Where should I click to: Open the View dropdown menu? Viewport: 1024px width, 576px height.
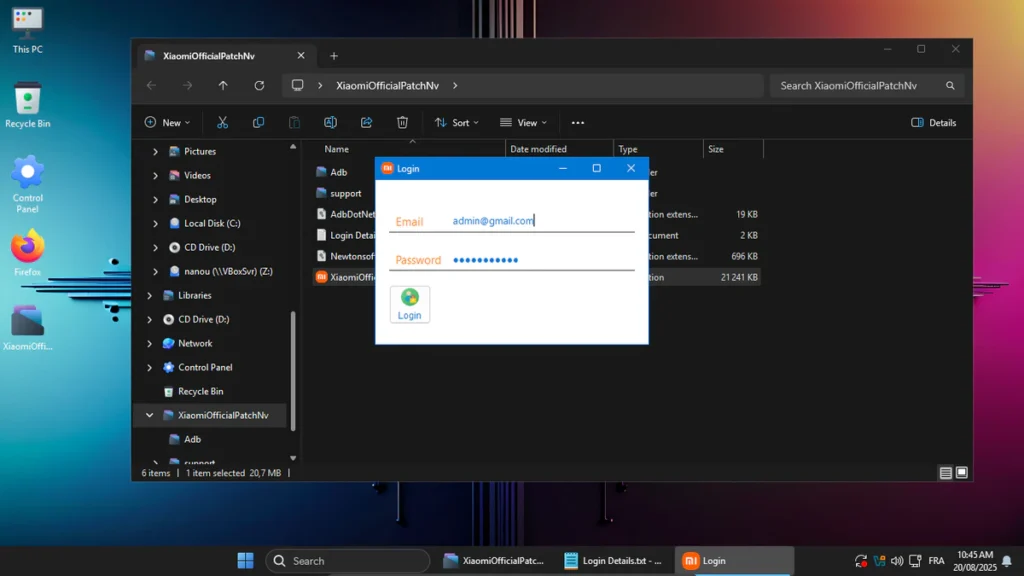pyautogui.click(x=523, y=123)
